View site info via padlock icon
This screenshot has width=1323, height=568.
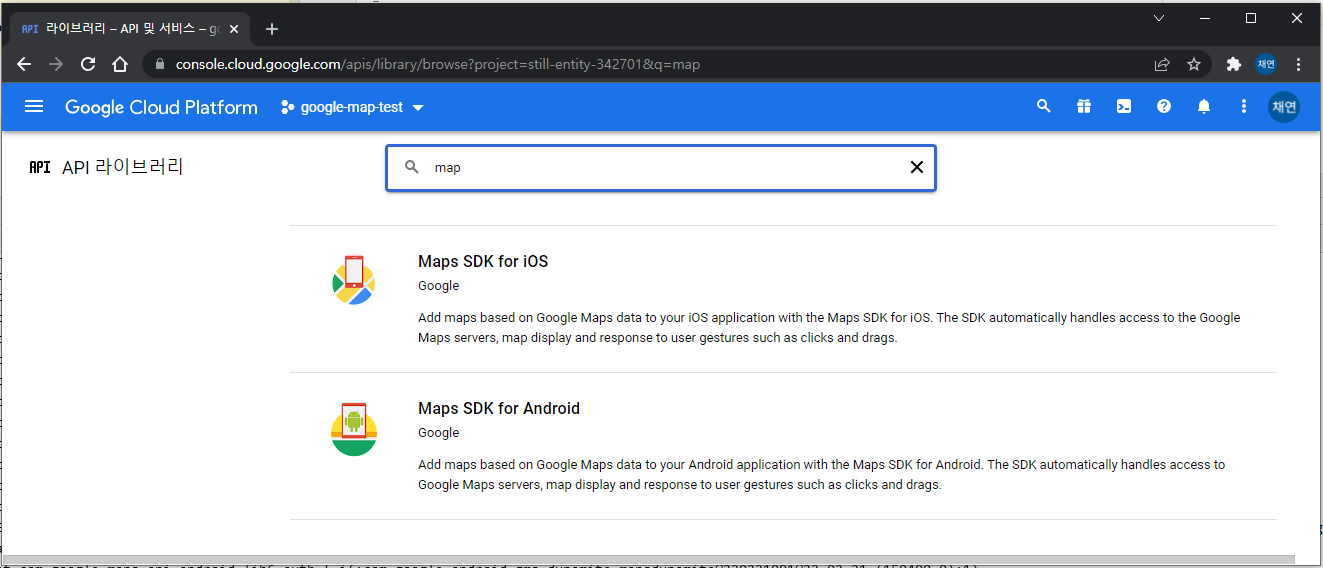(x=160, y=64)
